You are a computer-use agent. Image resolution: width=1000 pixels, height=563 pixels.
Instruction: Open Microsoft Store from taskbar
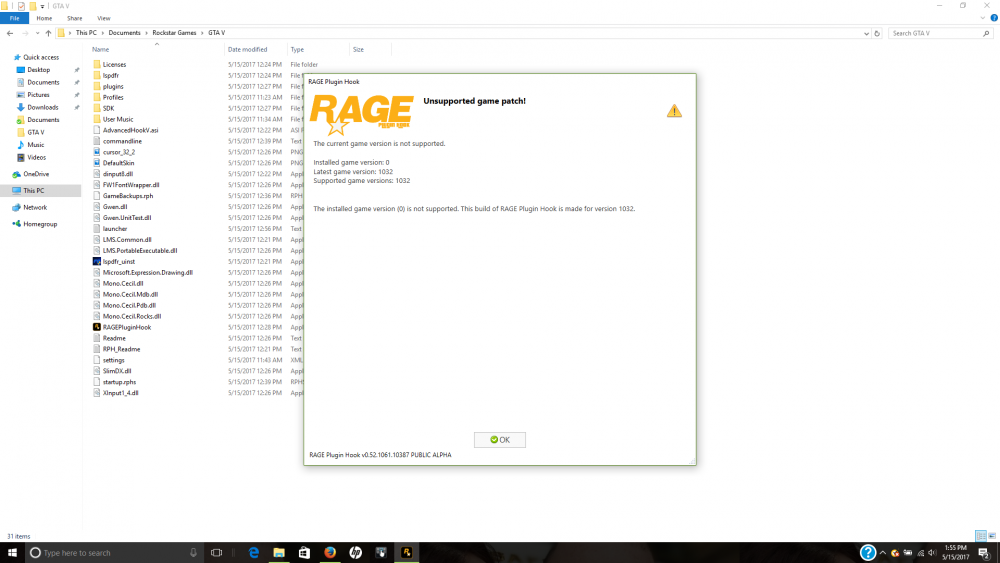(304, 553)
